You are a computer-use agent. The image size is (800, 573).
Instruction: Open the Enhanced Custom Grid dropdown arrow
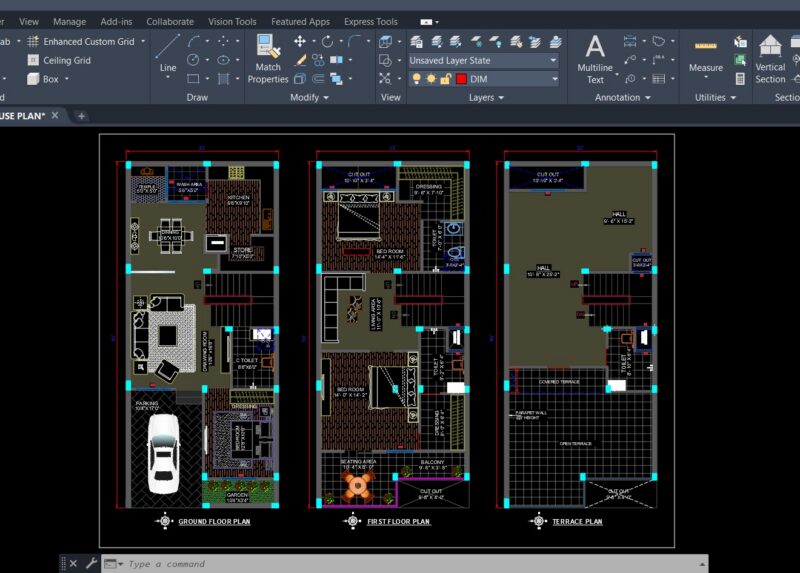coord(143,41)
